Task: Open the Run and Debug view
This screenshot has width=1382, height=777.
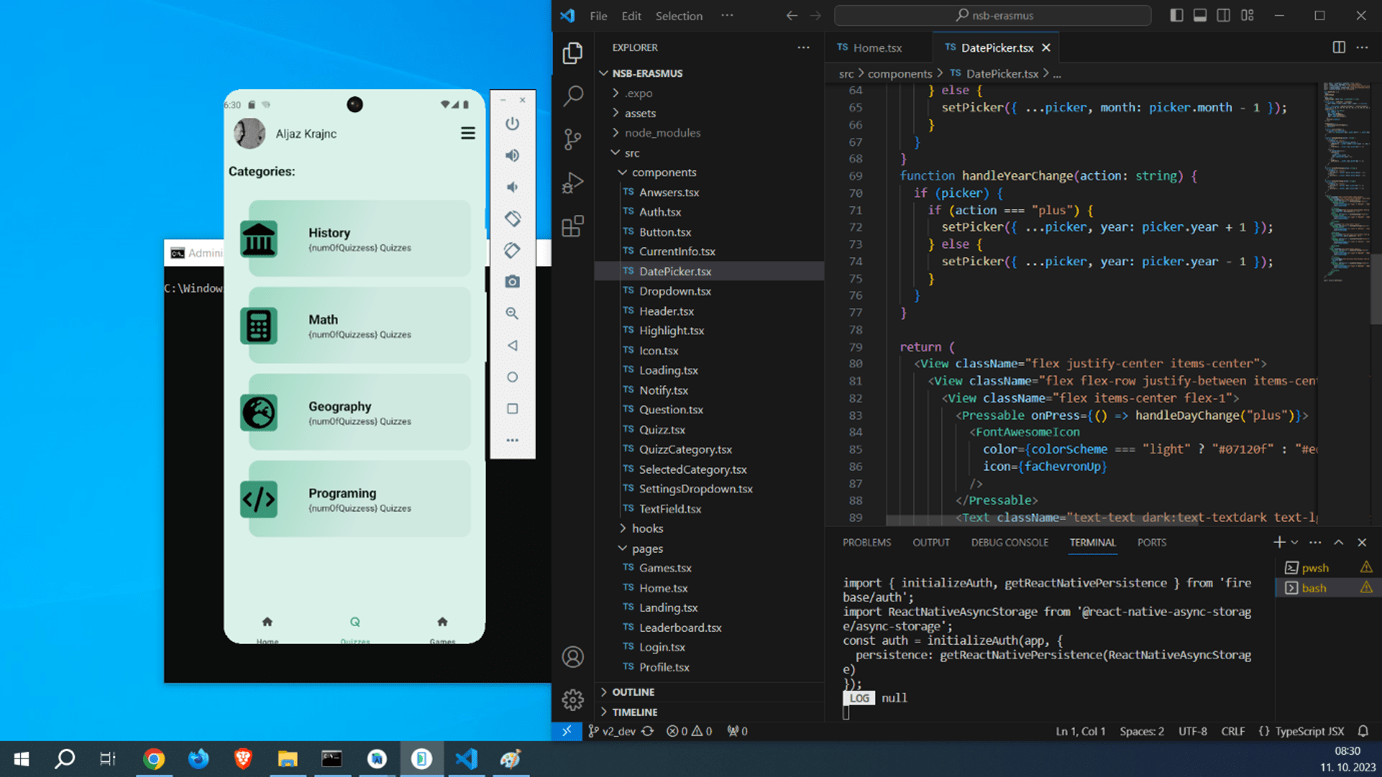Action: (573, 183)
